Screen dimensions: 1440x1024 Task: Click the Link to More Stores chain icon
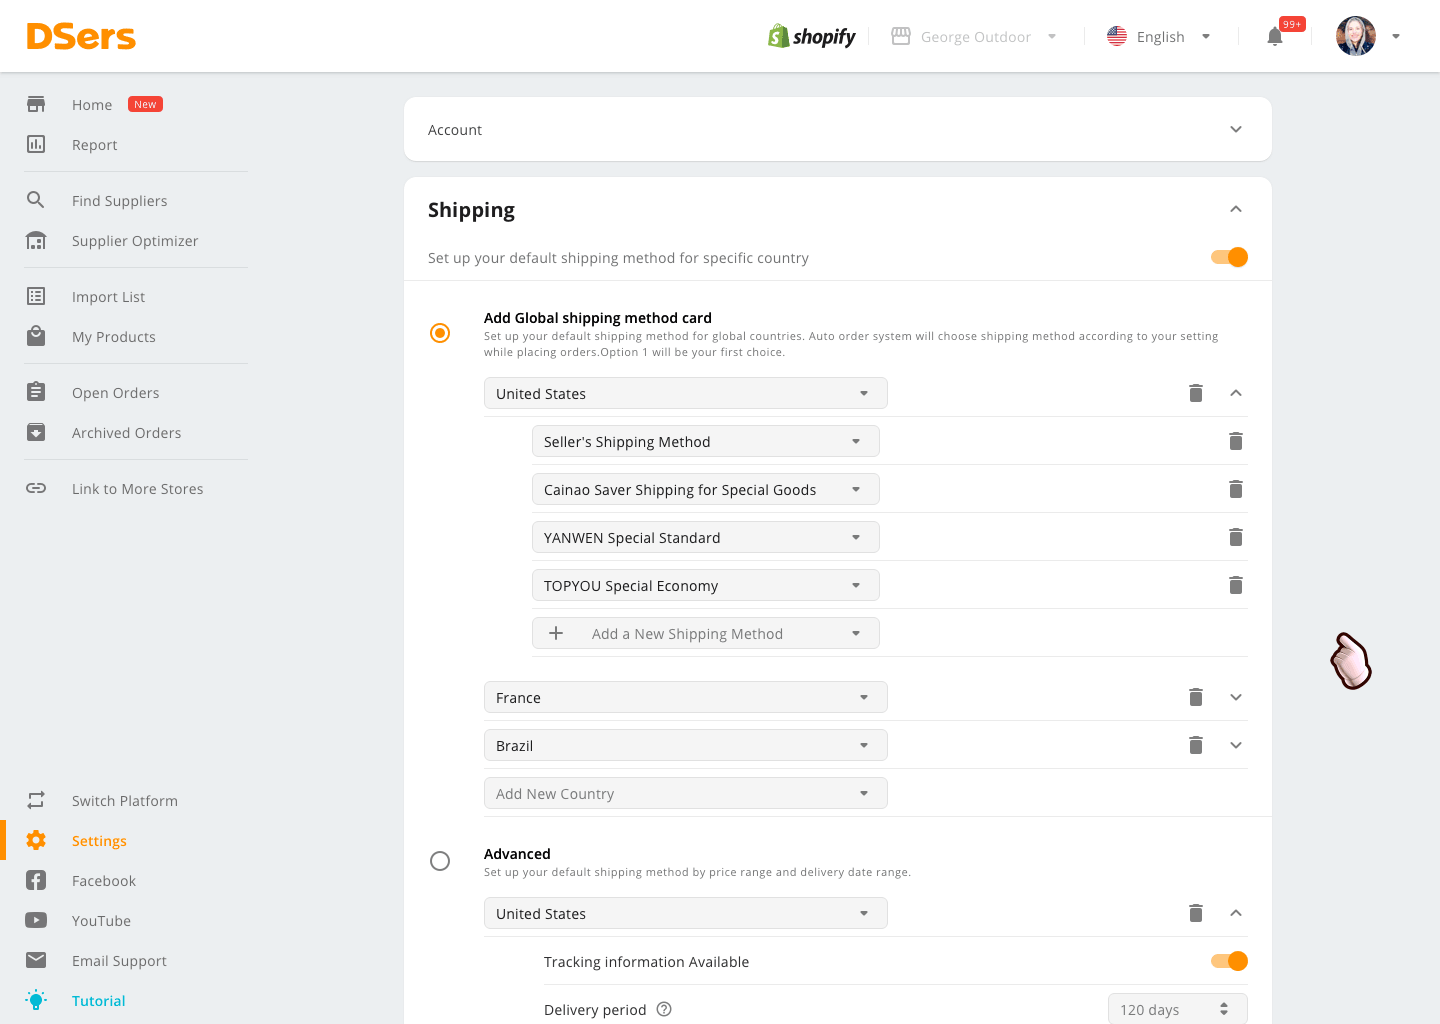[36, 488]
